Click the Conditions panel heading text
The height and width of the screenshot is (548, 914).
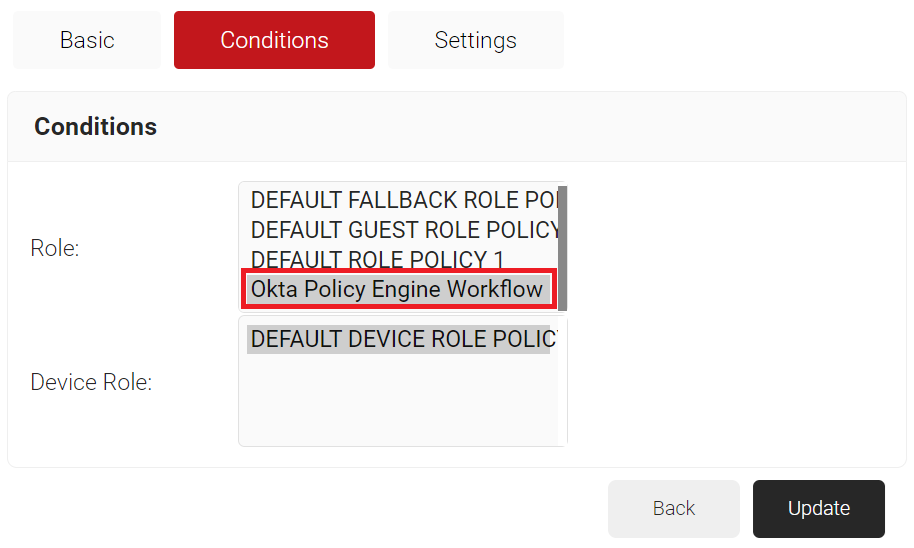click(96, 127)
